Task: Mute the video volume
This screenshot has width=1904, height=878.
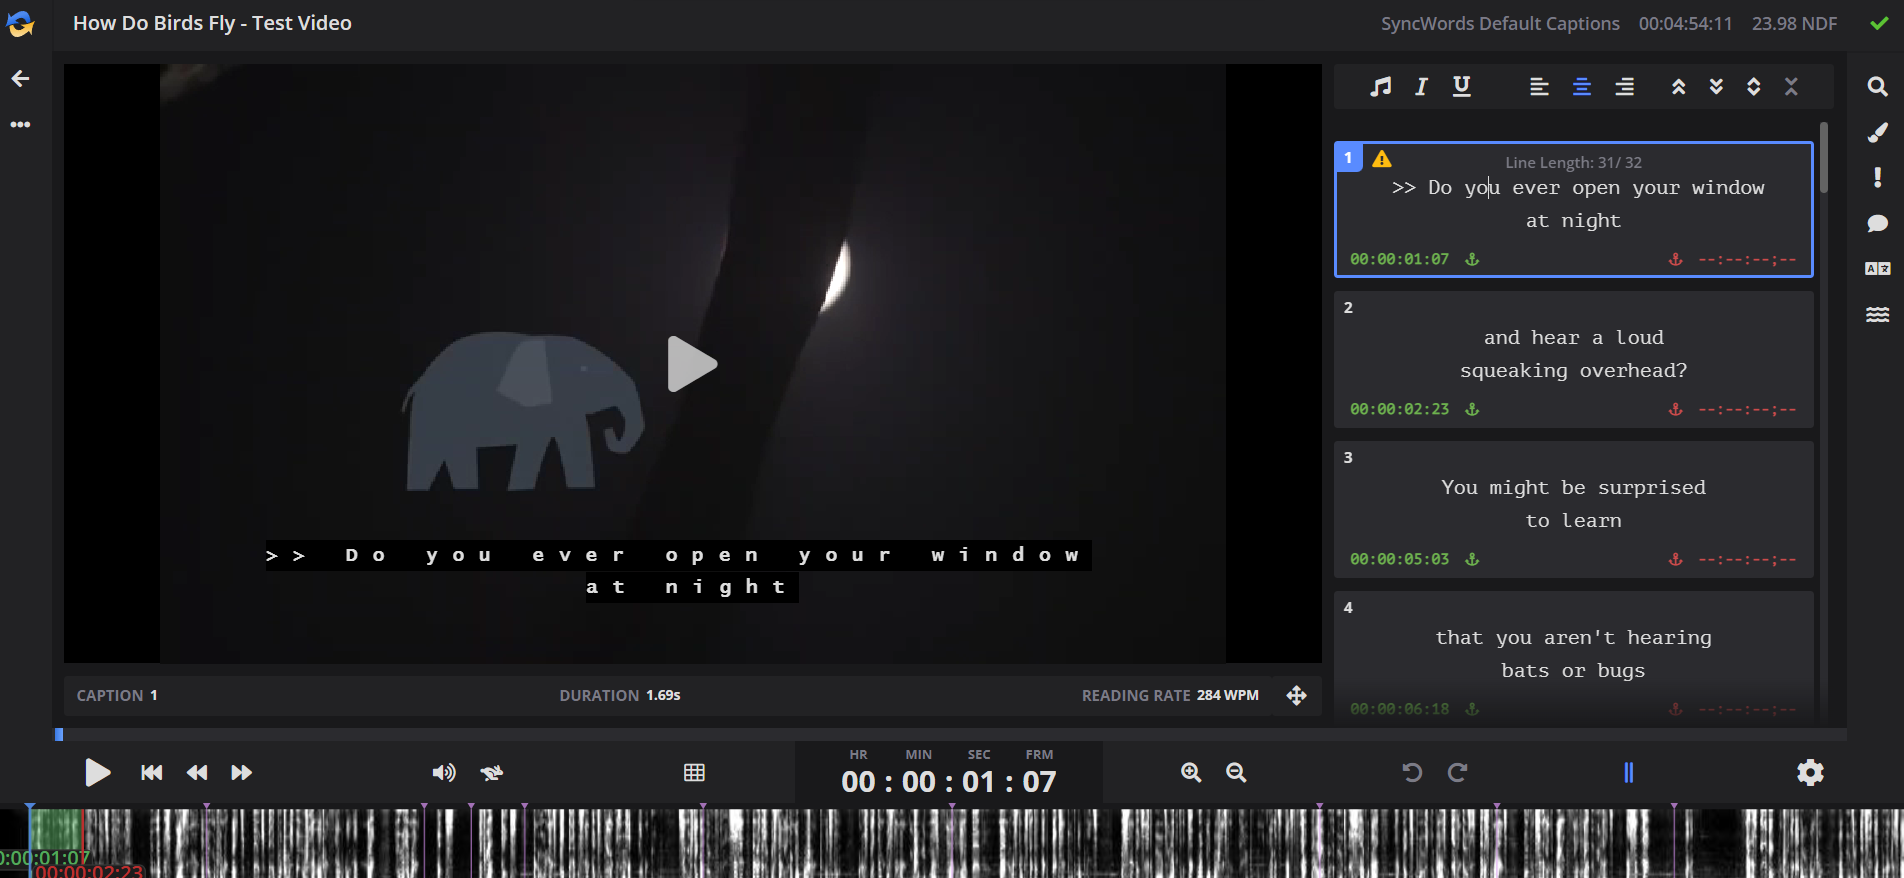Action: click(x=443, y=773)
